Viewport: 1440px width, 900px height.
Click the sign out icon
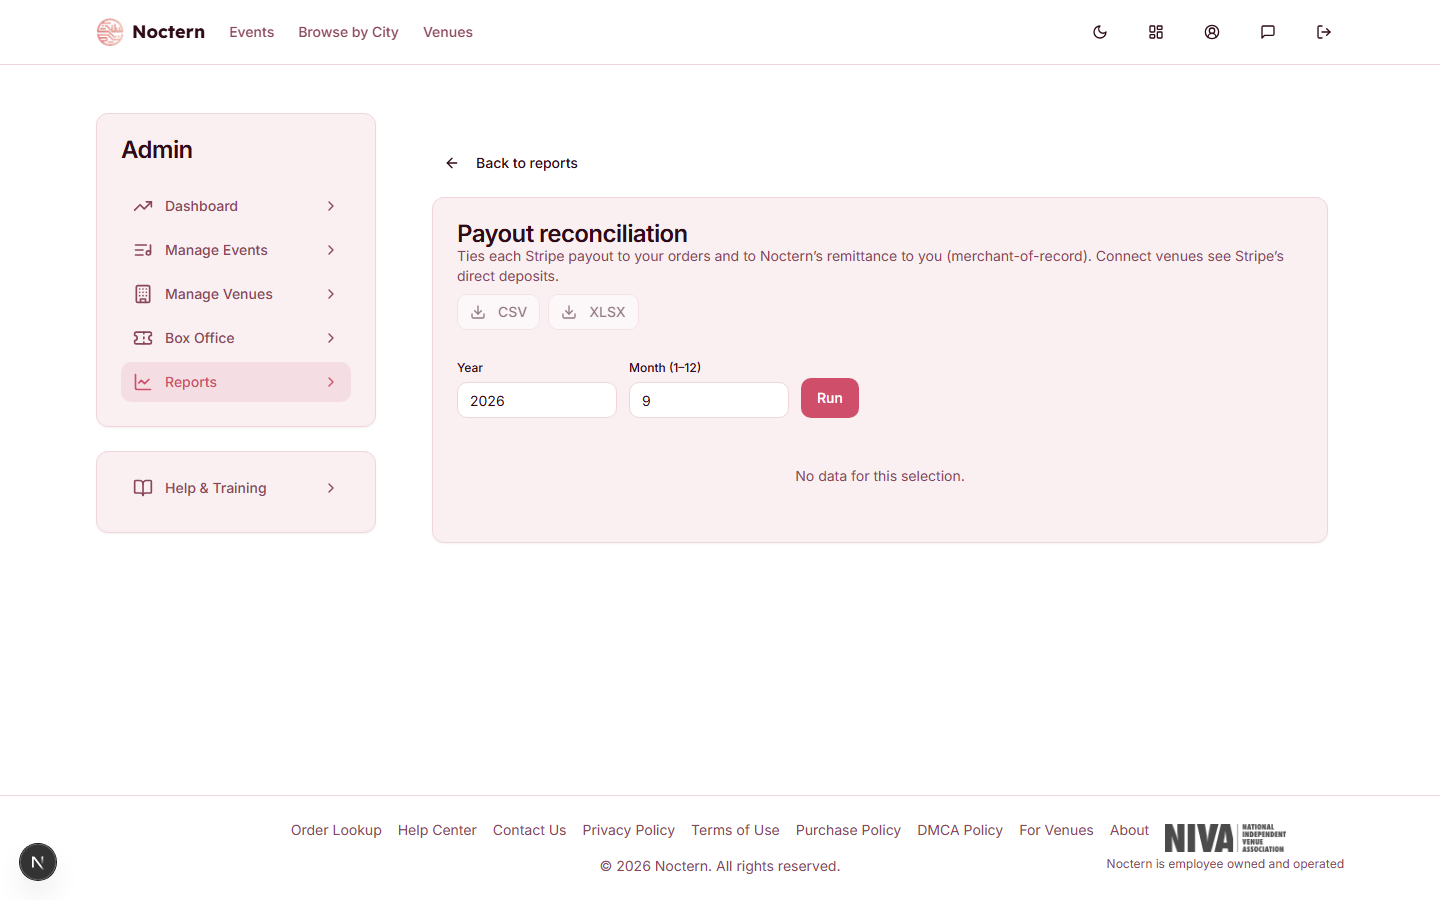1324,32
